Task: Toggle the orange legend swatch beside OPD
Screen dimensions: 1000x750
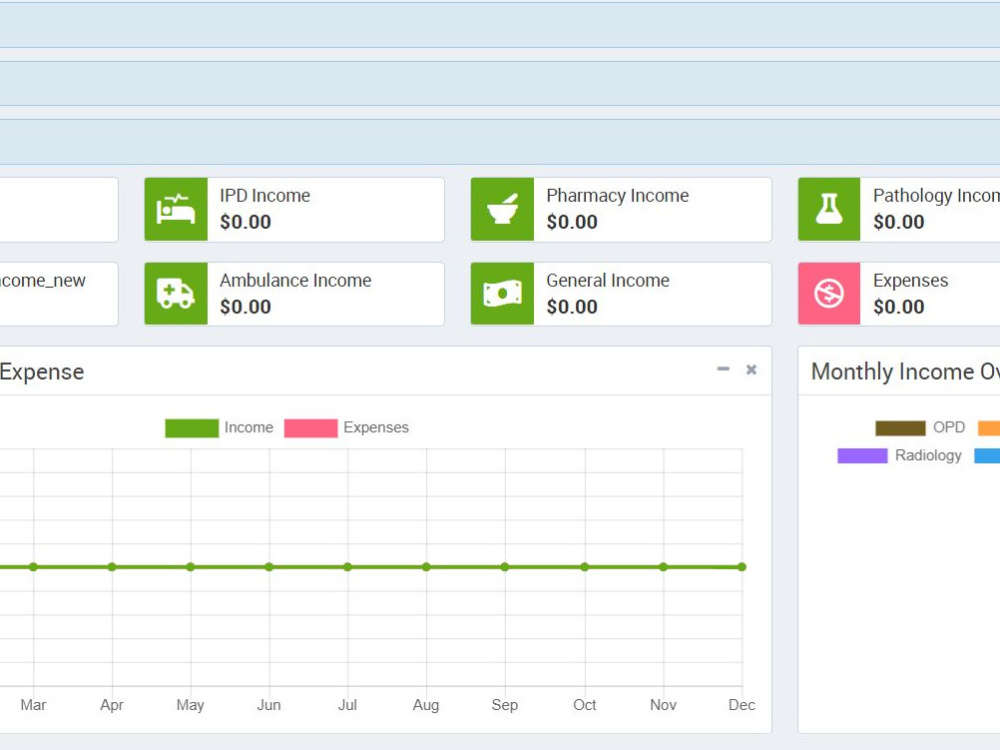Action: tap(989, 428)
